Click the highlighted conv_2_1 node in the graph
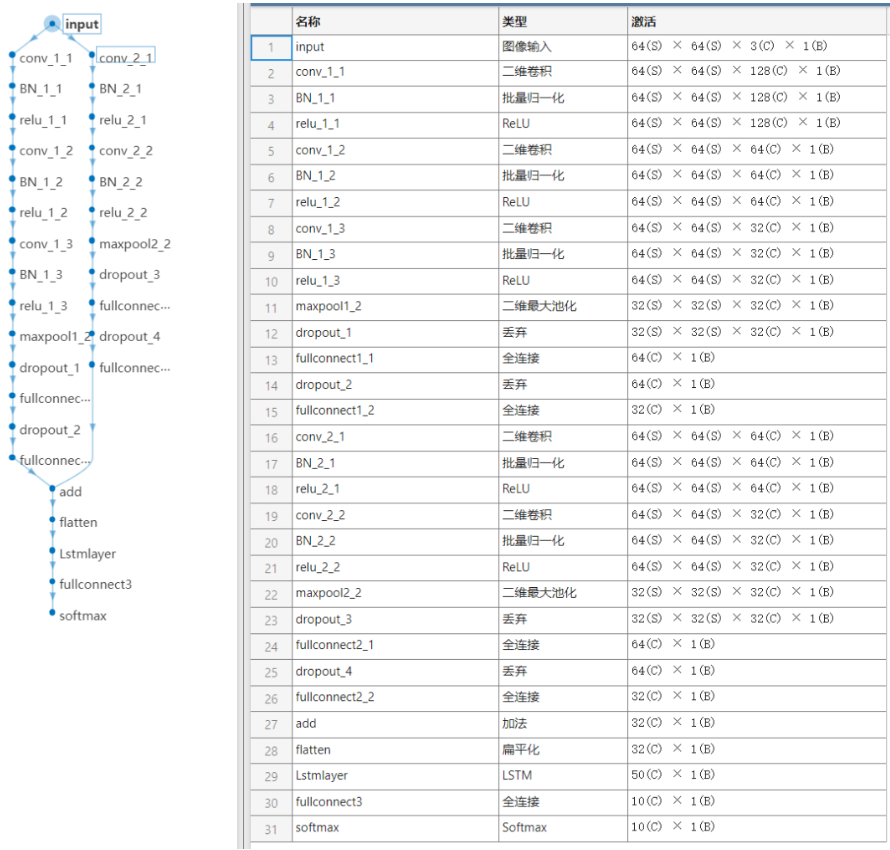890x850 pixels. (x=125, y=58)
